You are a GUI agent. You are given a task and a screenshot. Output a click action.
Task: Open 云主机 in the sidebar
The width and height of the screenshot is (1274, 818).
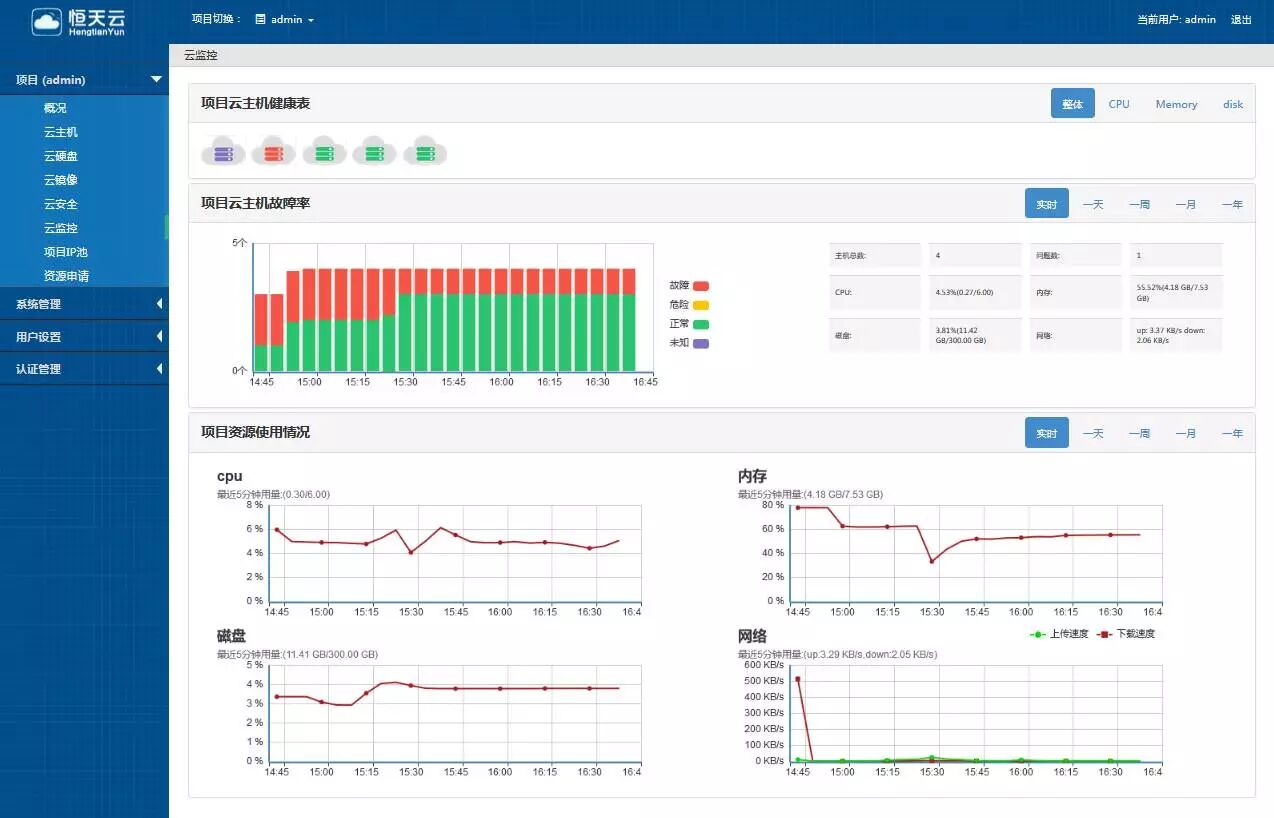pyautogui.click(x=61, y=132)
